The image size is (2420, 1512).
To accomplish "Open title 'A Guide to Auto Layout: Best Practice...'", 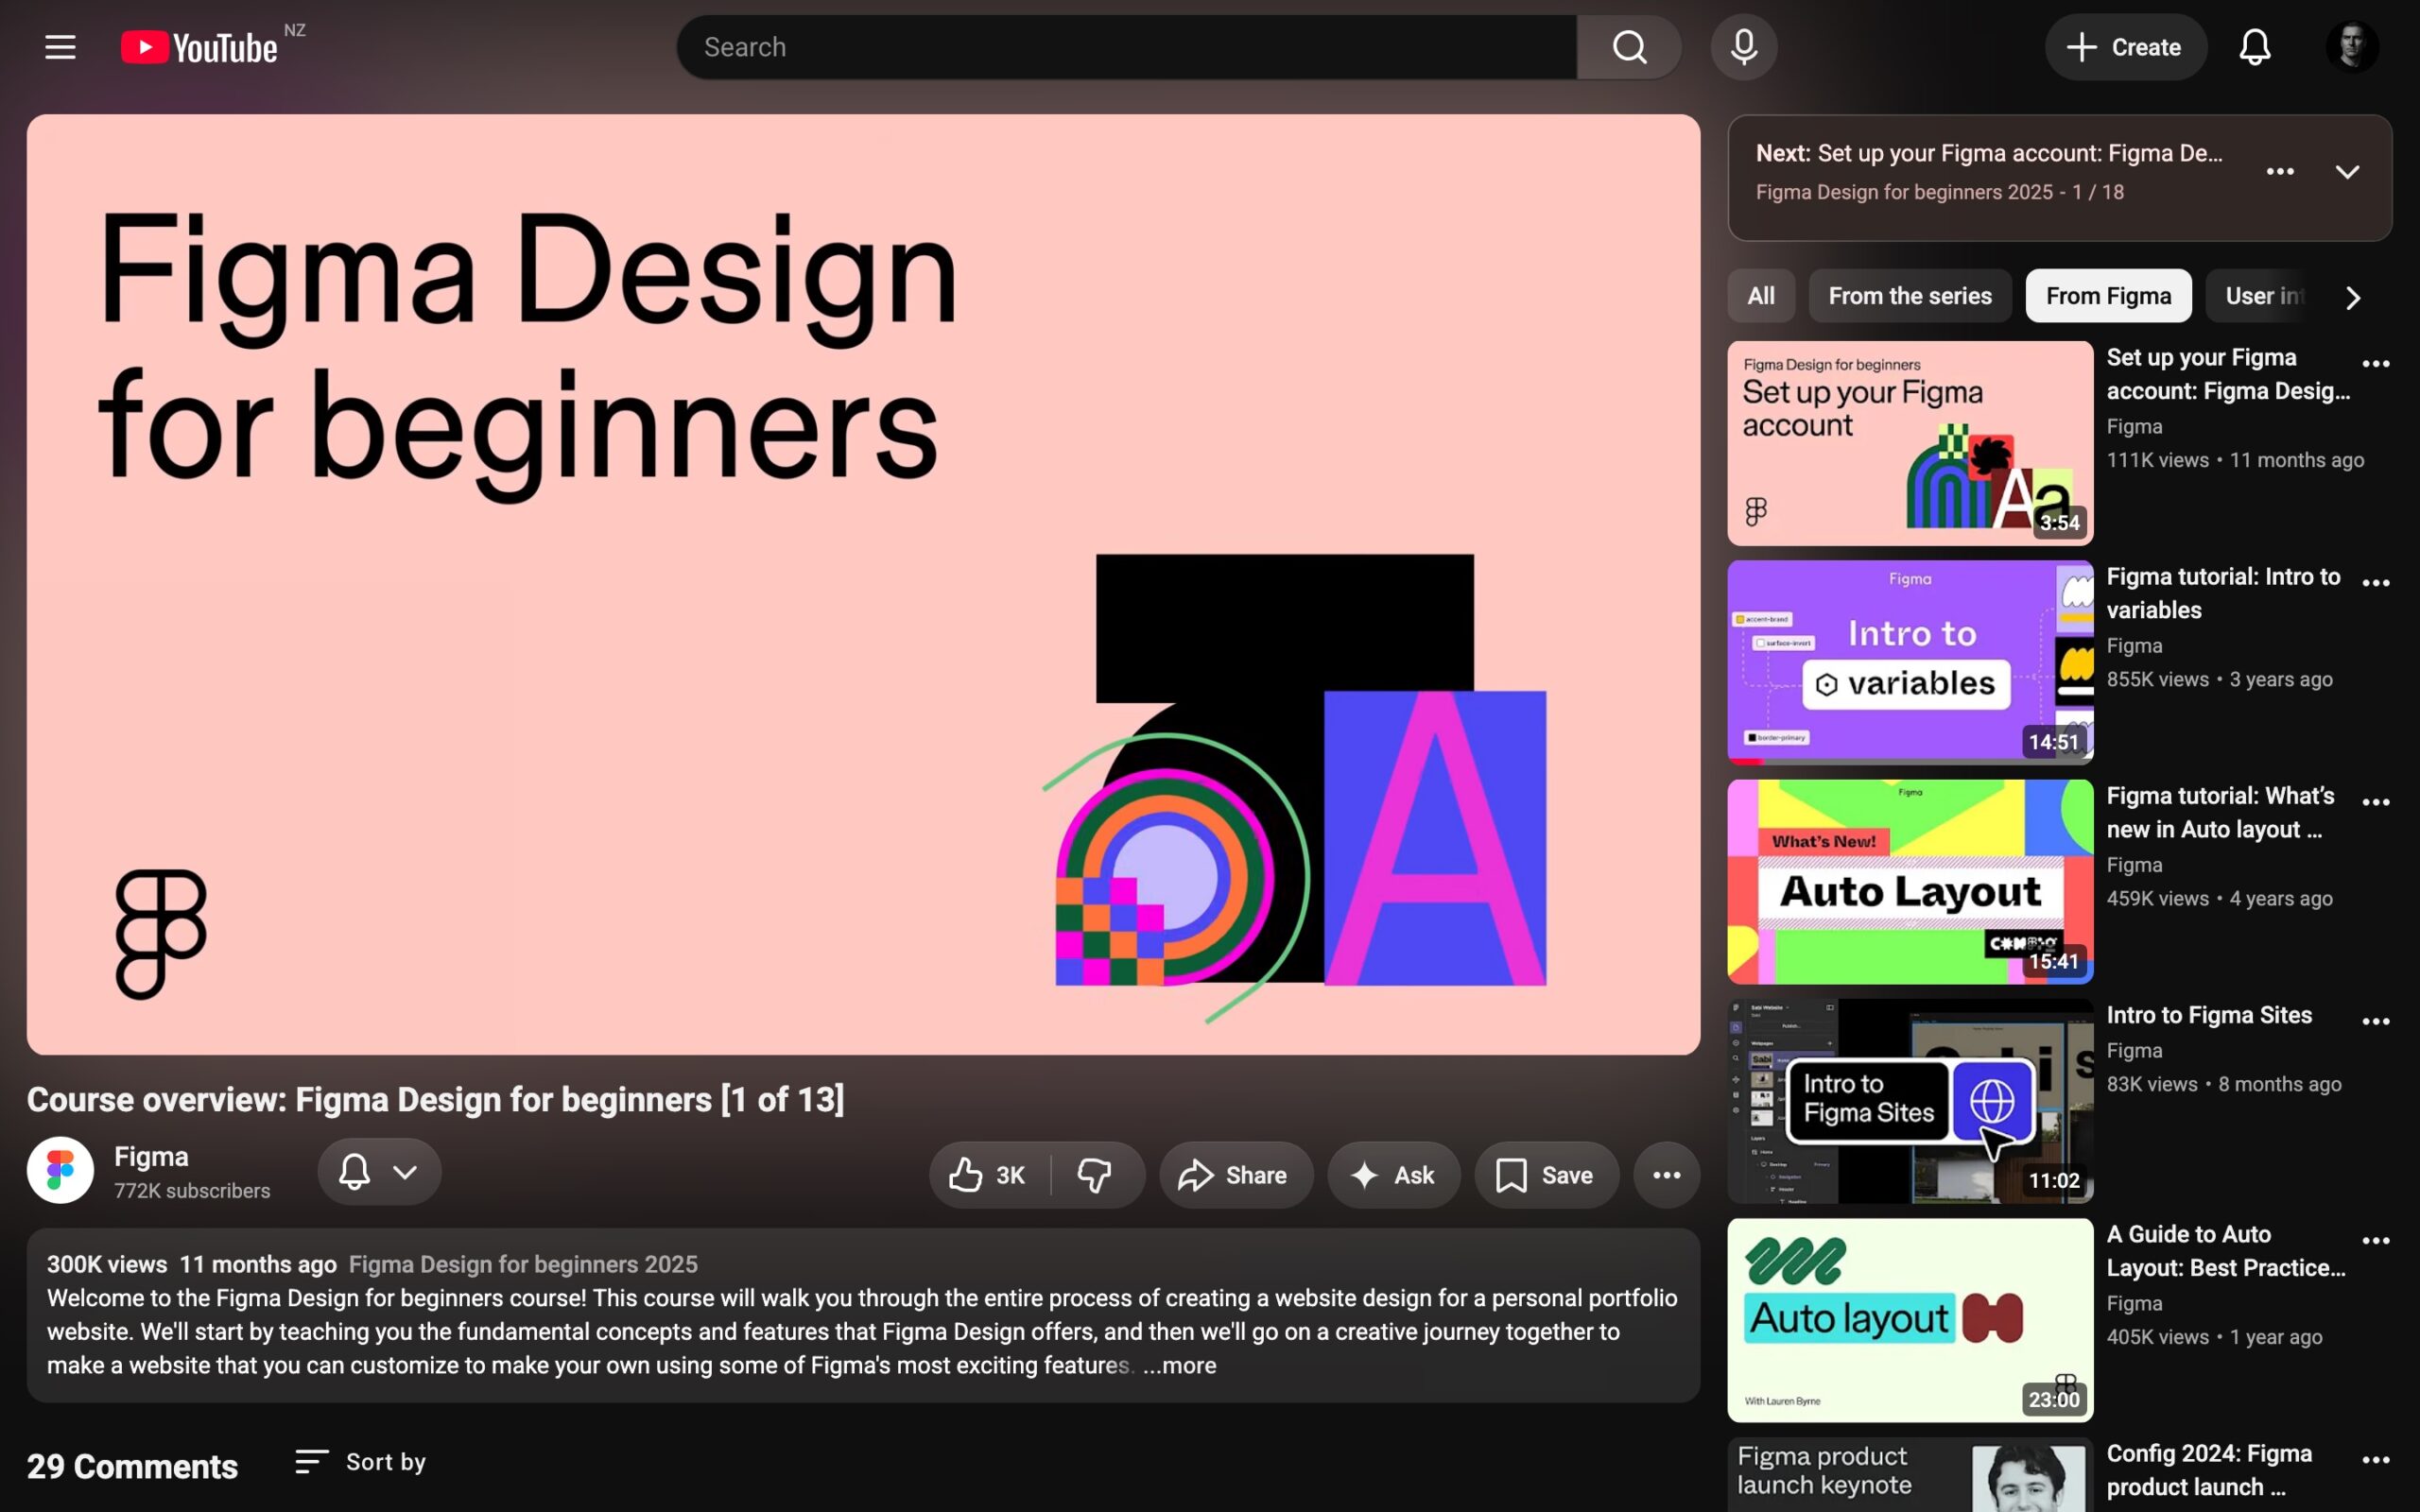I will 2226,1251.
